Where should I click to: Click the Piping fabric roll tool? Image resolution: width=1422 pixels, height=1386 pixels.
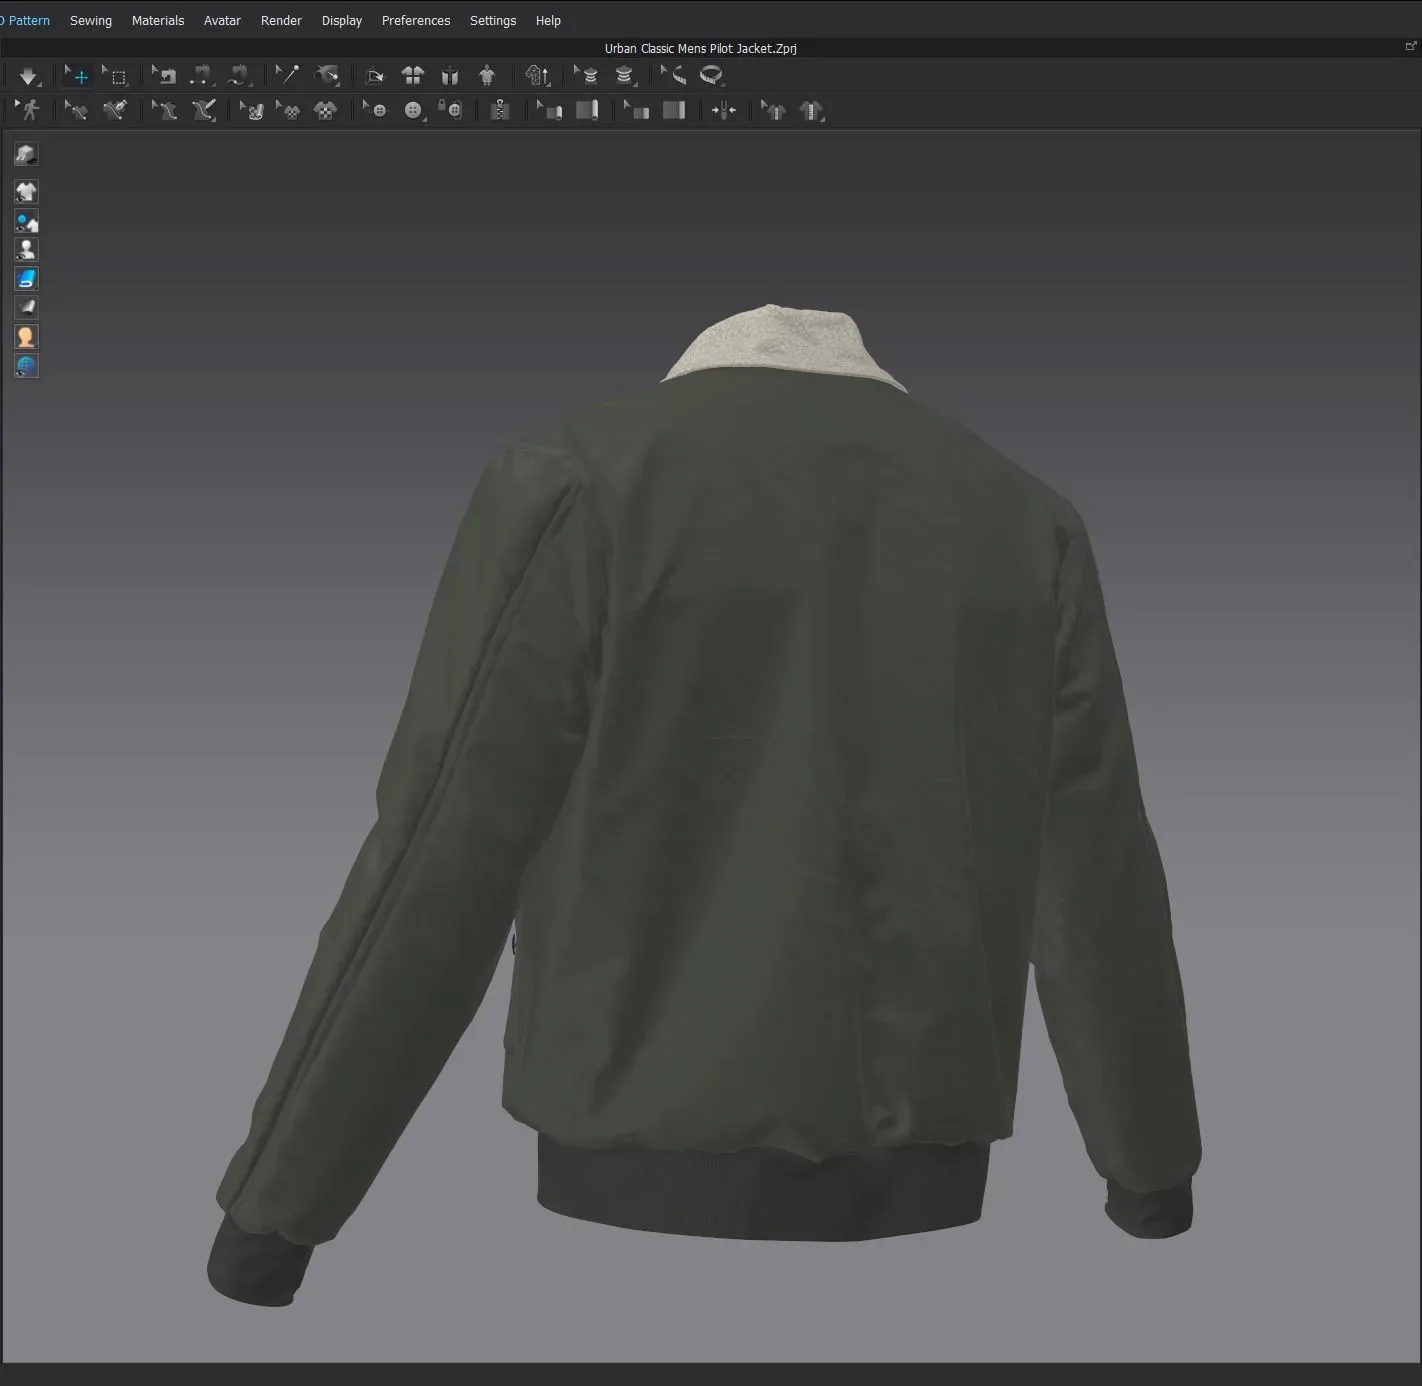[x=587, y=110]
